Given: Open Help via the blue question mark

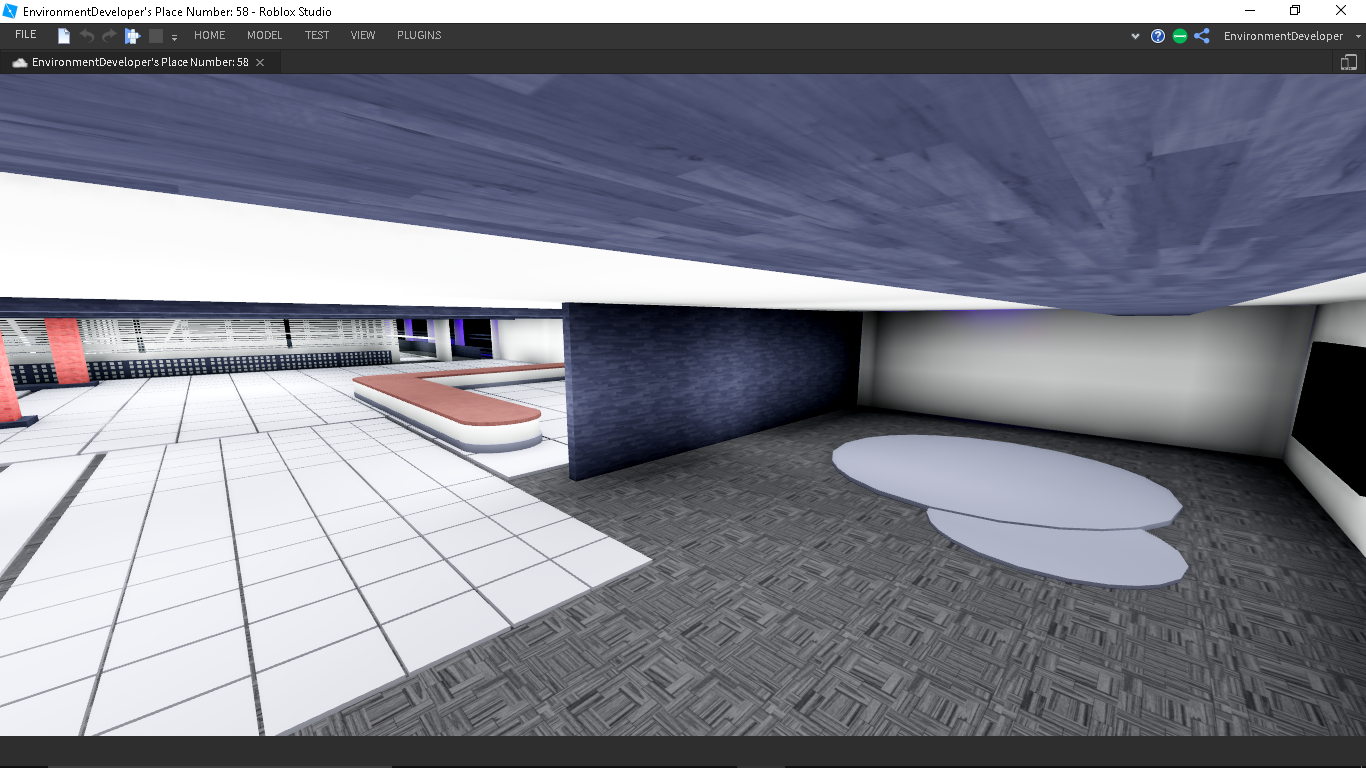Looking at the screenshot, I should (x=1158, y=36).
